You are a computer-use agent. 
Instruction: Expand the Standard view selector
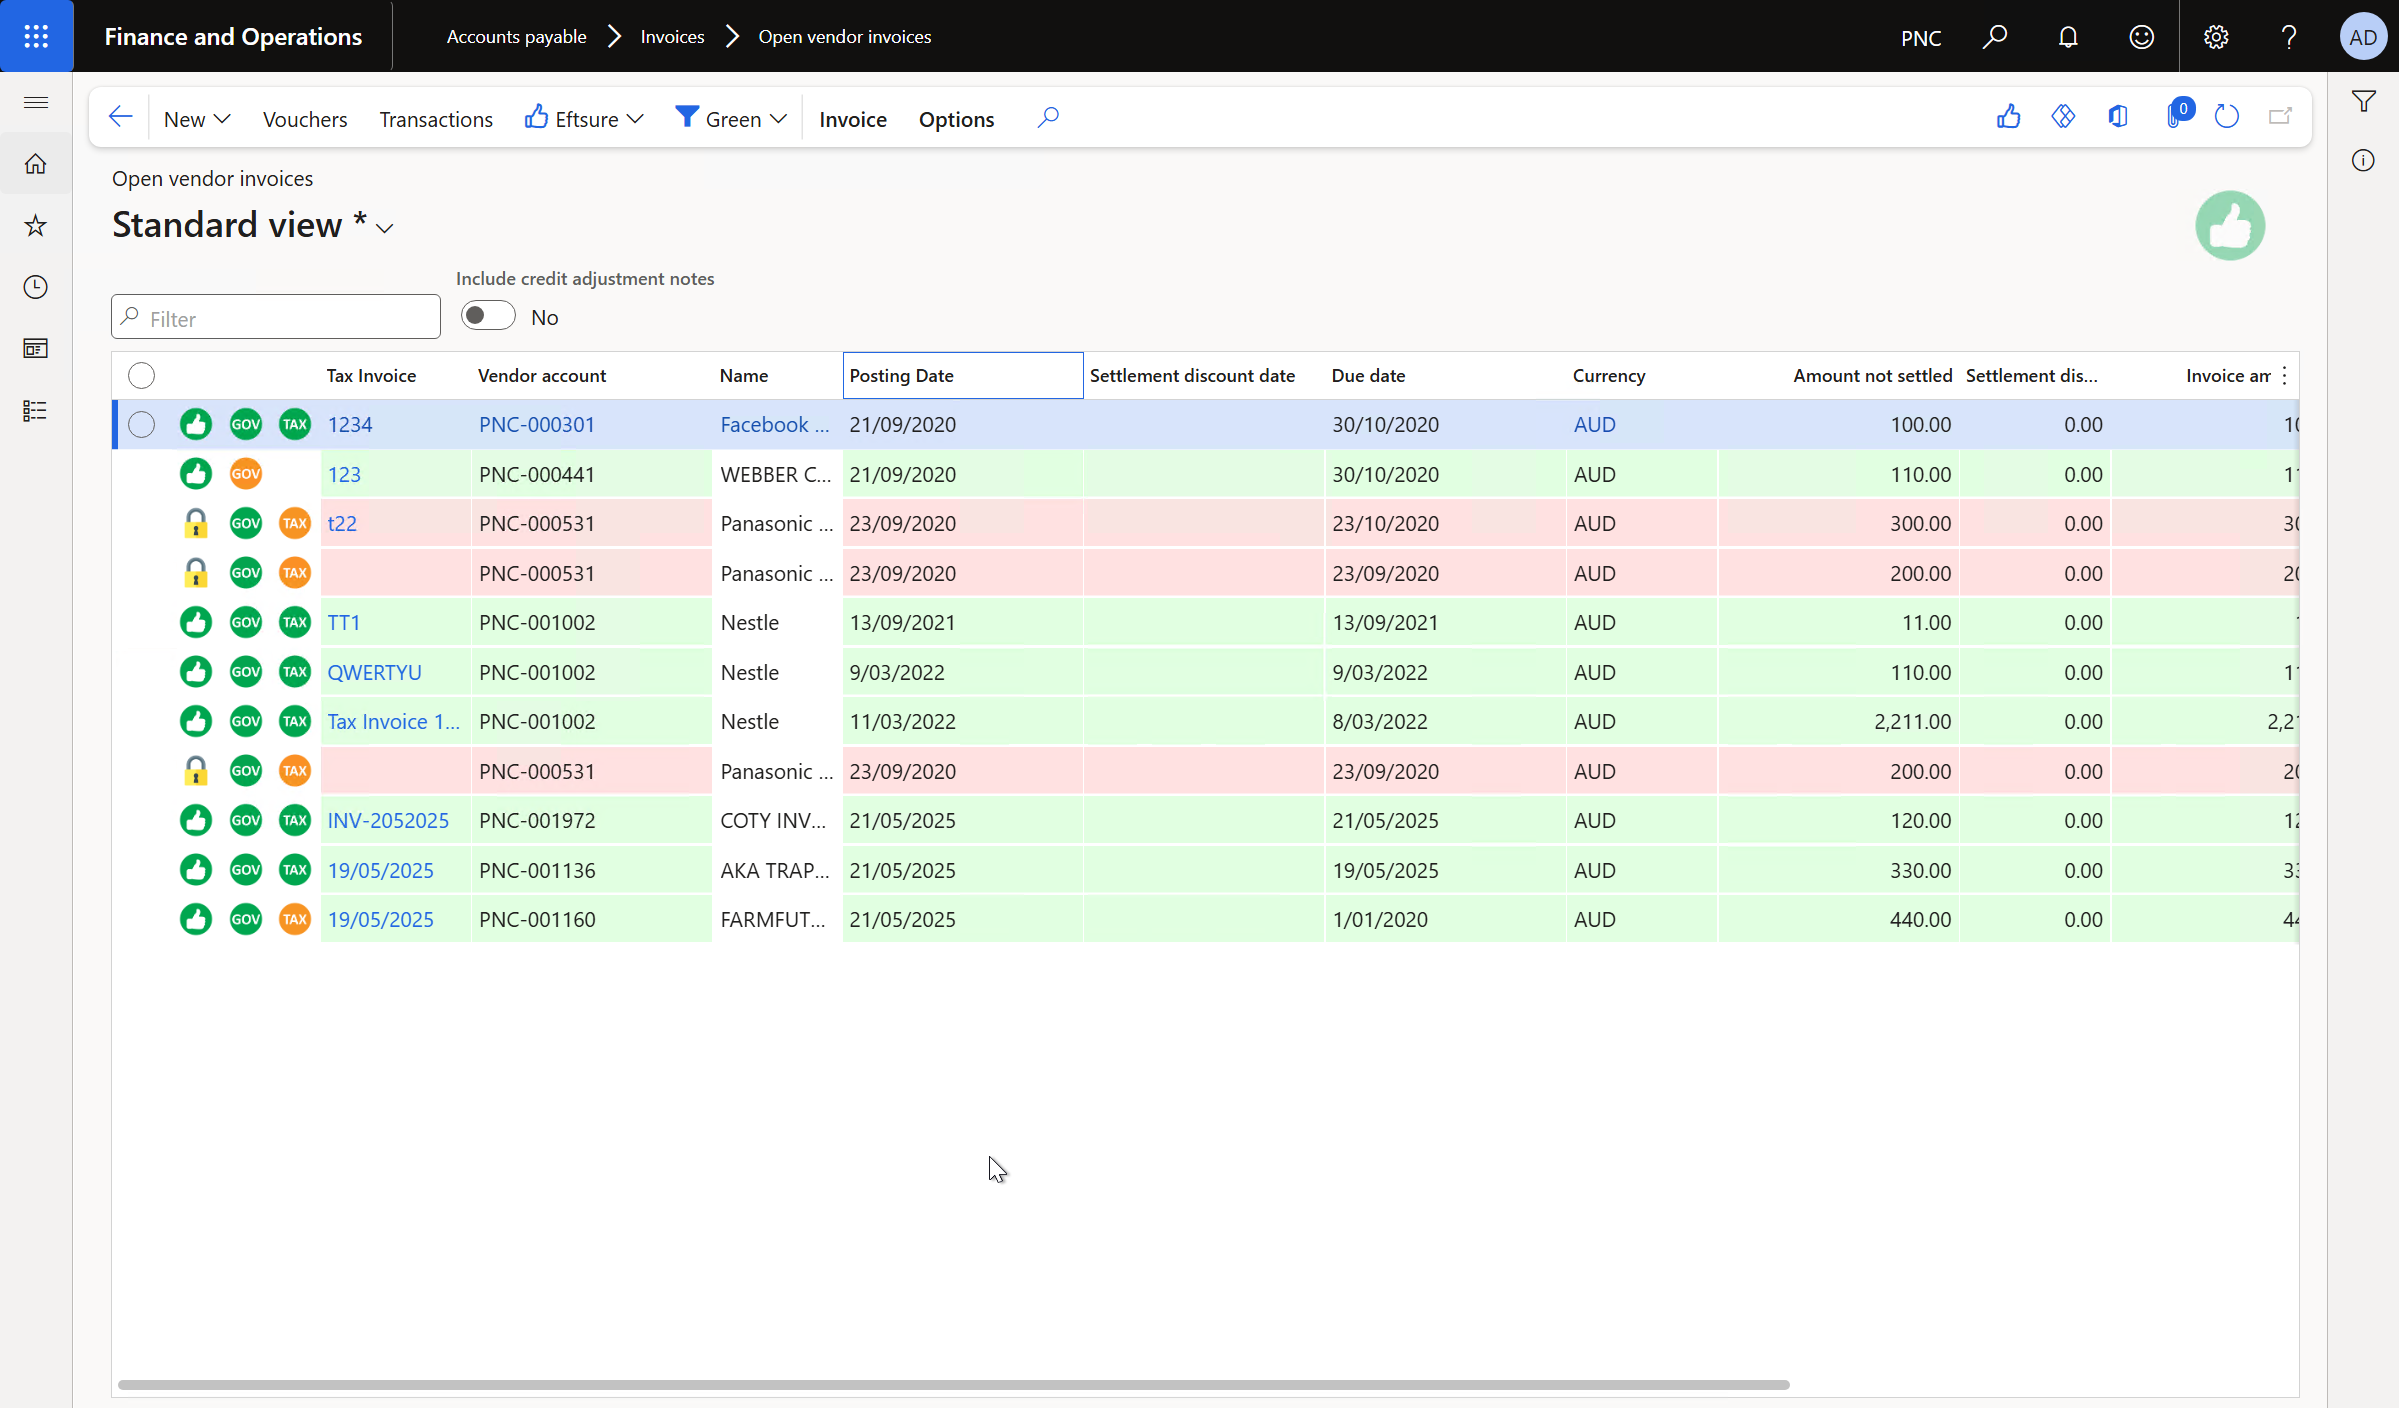tap(384, 227)
